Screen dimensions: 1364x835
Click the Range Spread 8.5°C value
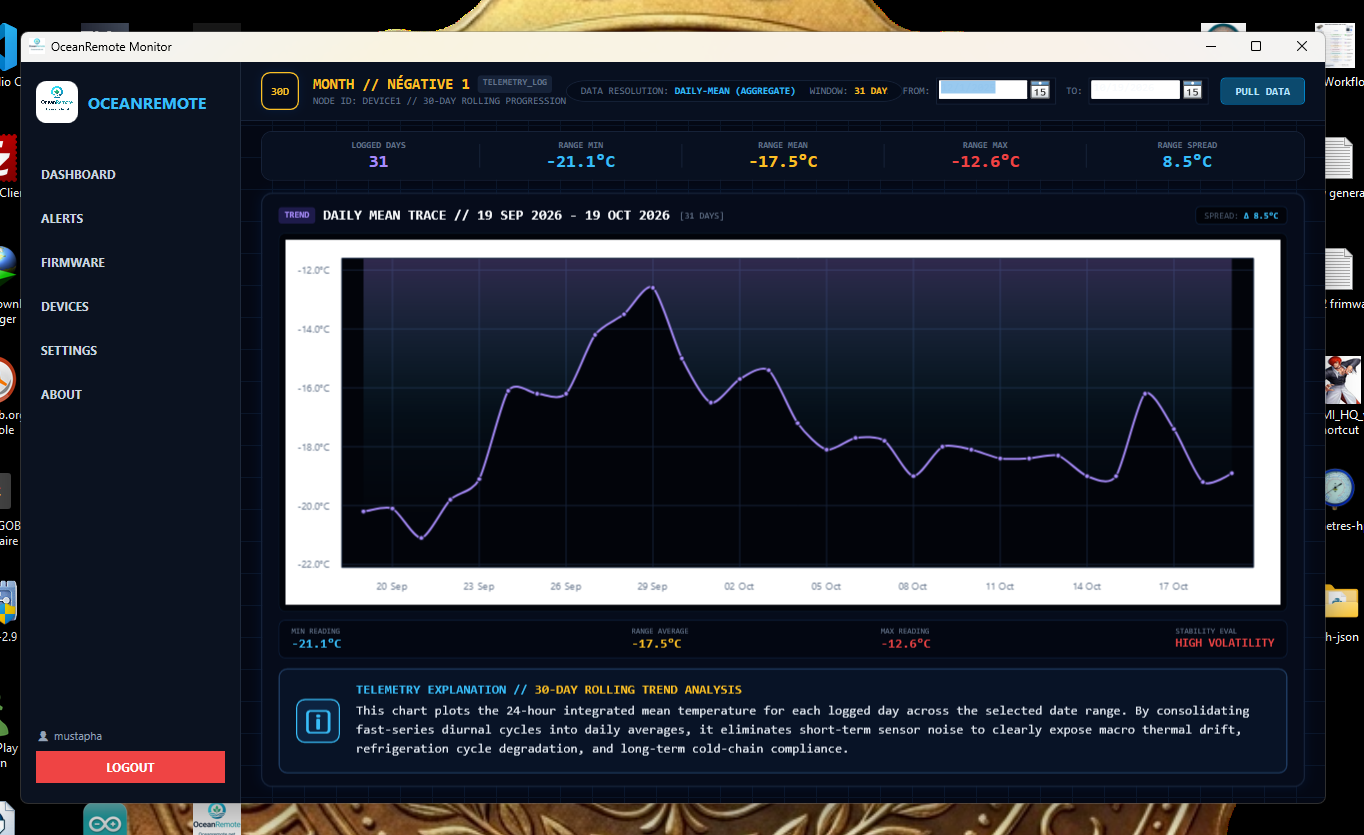click(x=1187, y=161)
